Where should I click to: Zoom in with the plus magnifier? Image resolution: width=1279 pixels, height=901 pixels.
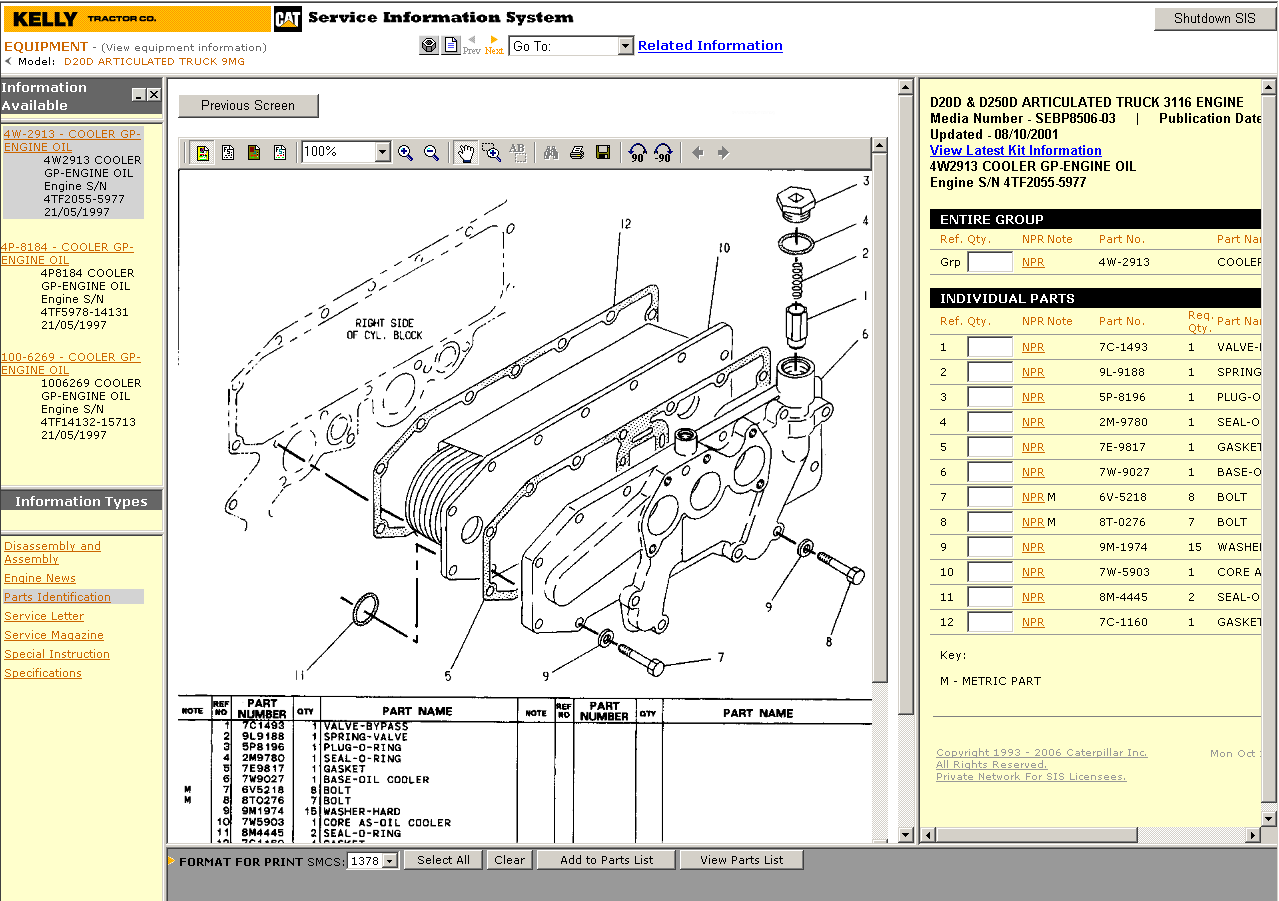point(405,152)
